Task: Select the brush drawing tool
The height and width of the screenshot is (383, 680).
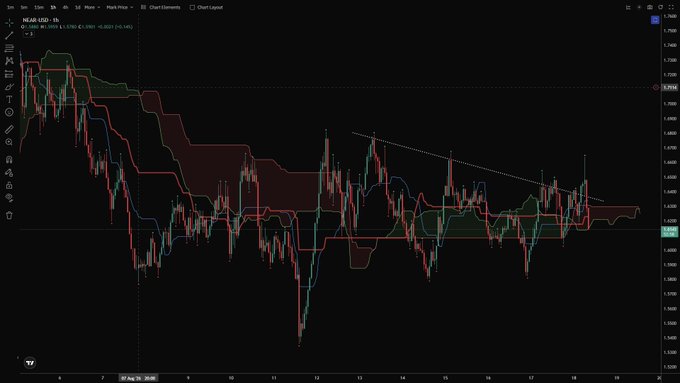Action: 9,87
